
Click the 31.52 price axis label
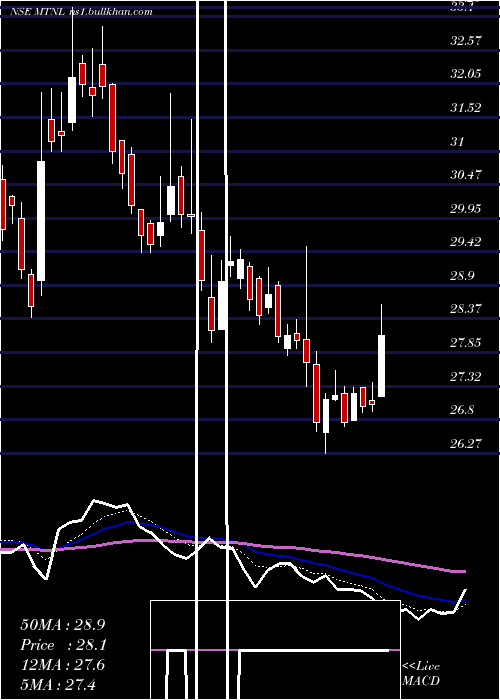click(x=466, y=108)
